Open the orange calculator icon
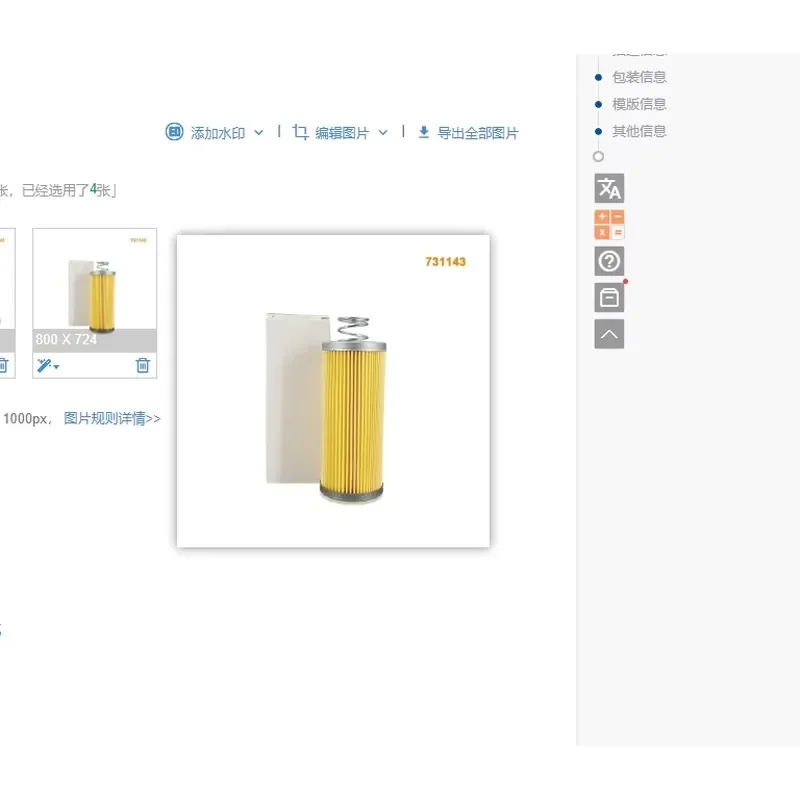800x800 pixels. coord(609,224)
